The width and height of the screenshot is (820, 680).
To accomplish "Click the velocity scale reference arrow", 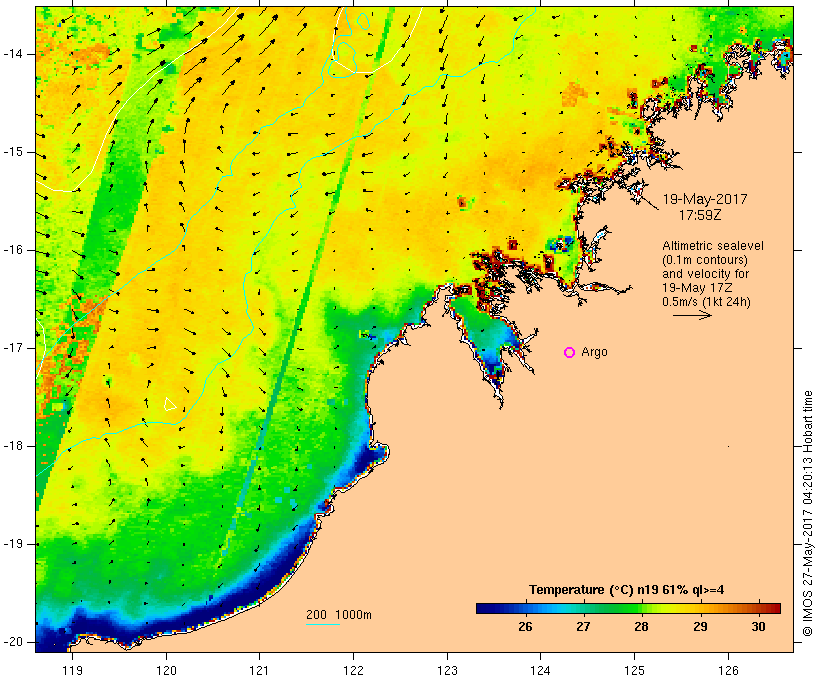I will 692,315.
